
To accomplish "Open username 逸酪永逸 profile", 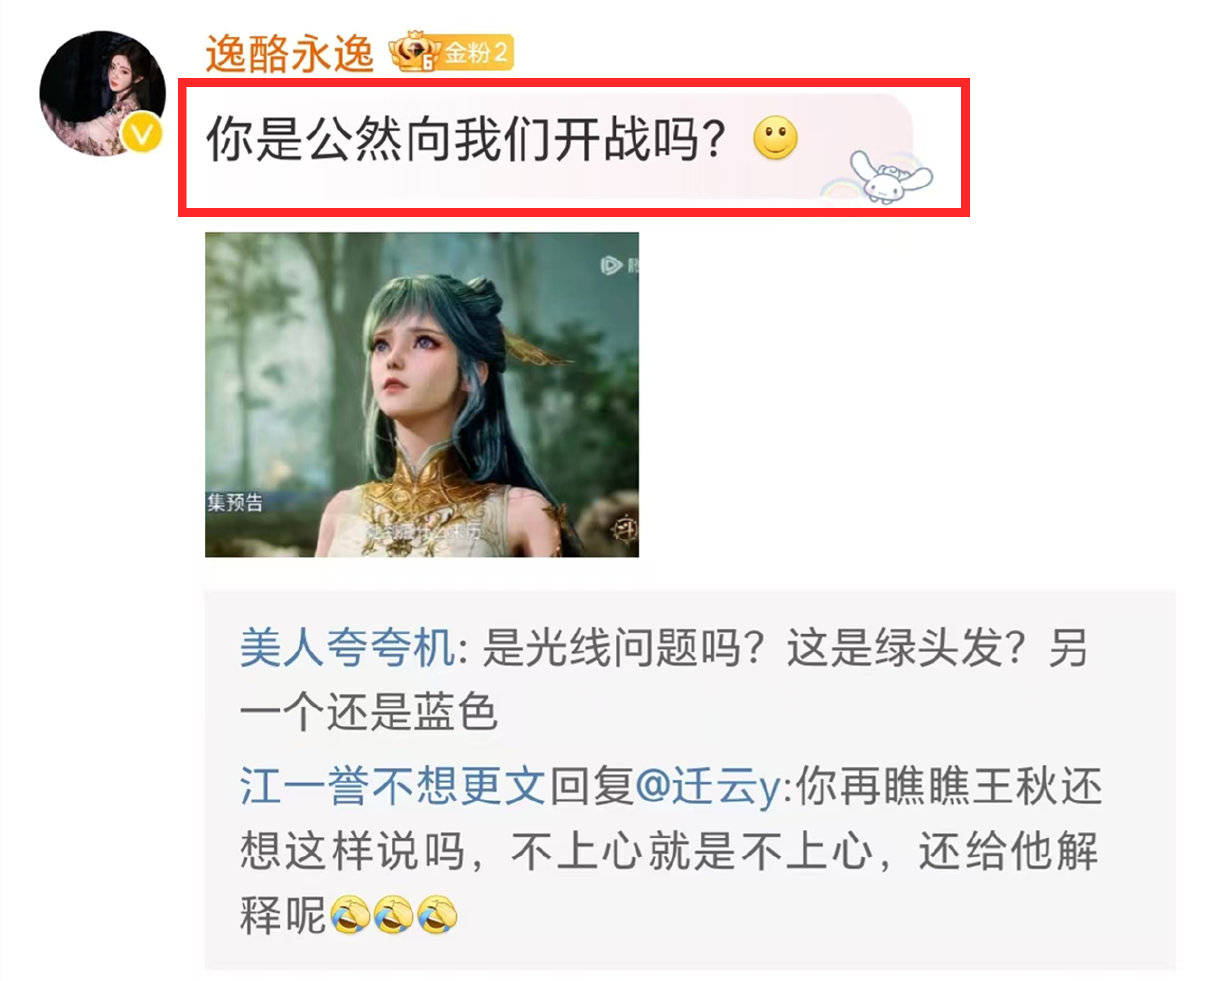I will coord(289,53).
